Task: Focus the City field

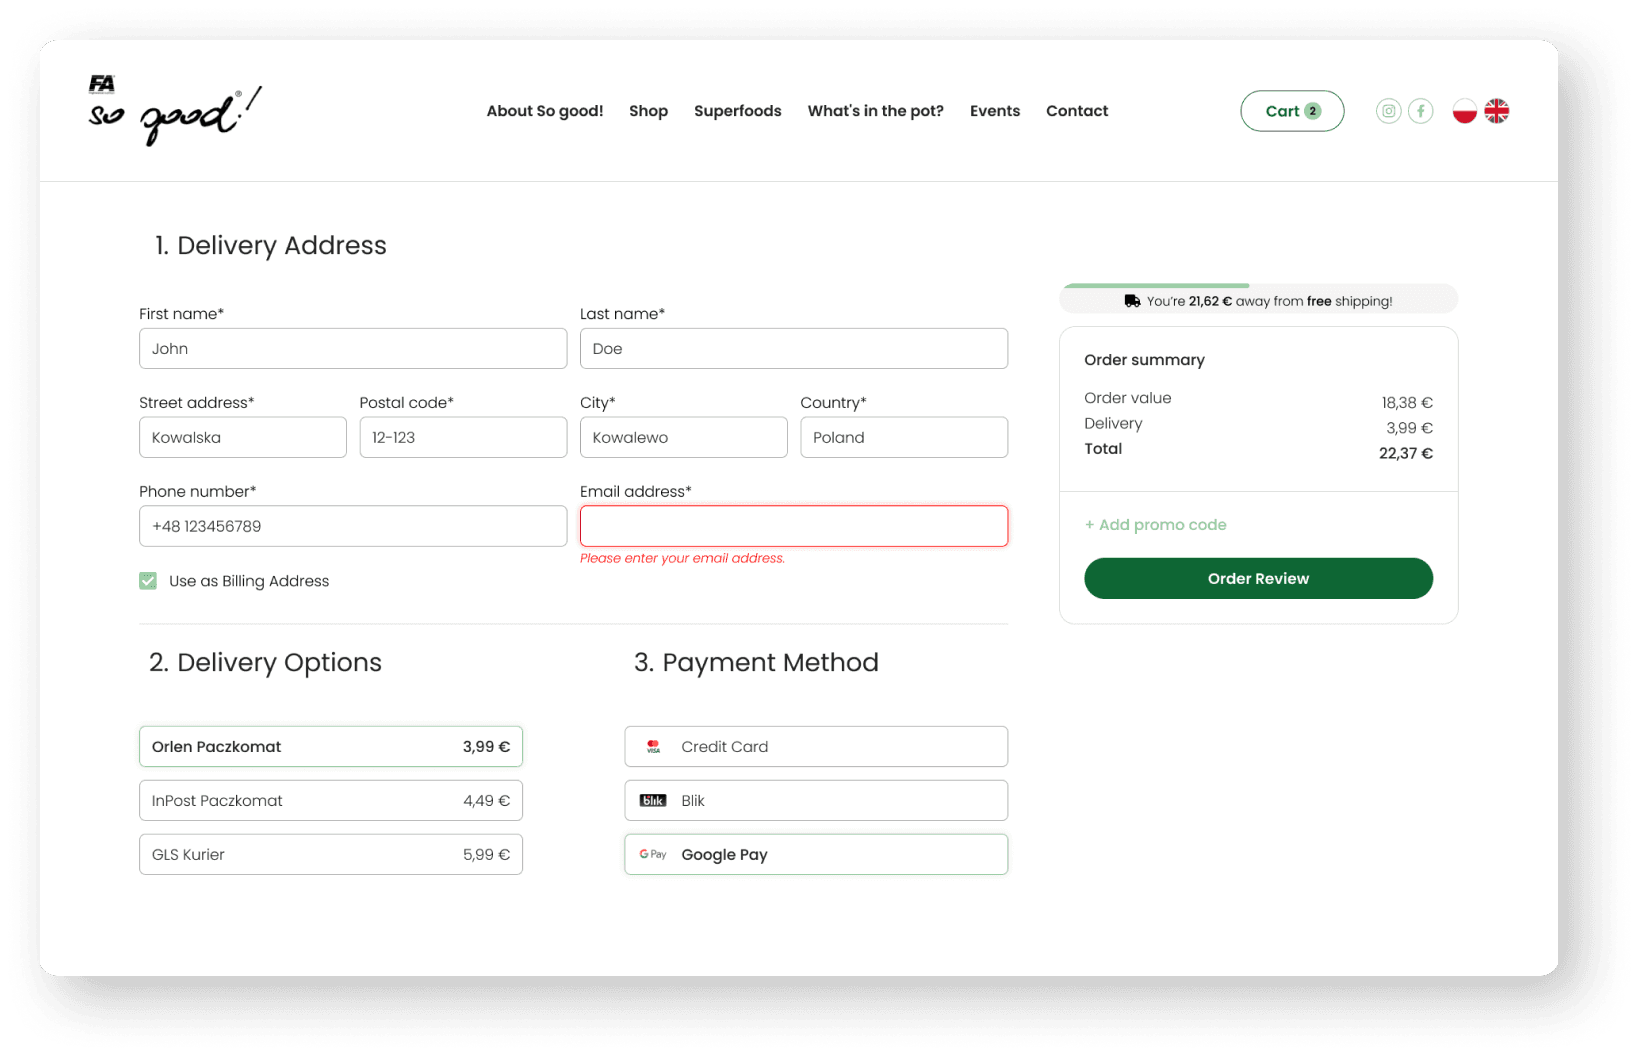Action: 684,438
